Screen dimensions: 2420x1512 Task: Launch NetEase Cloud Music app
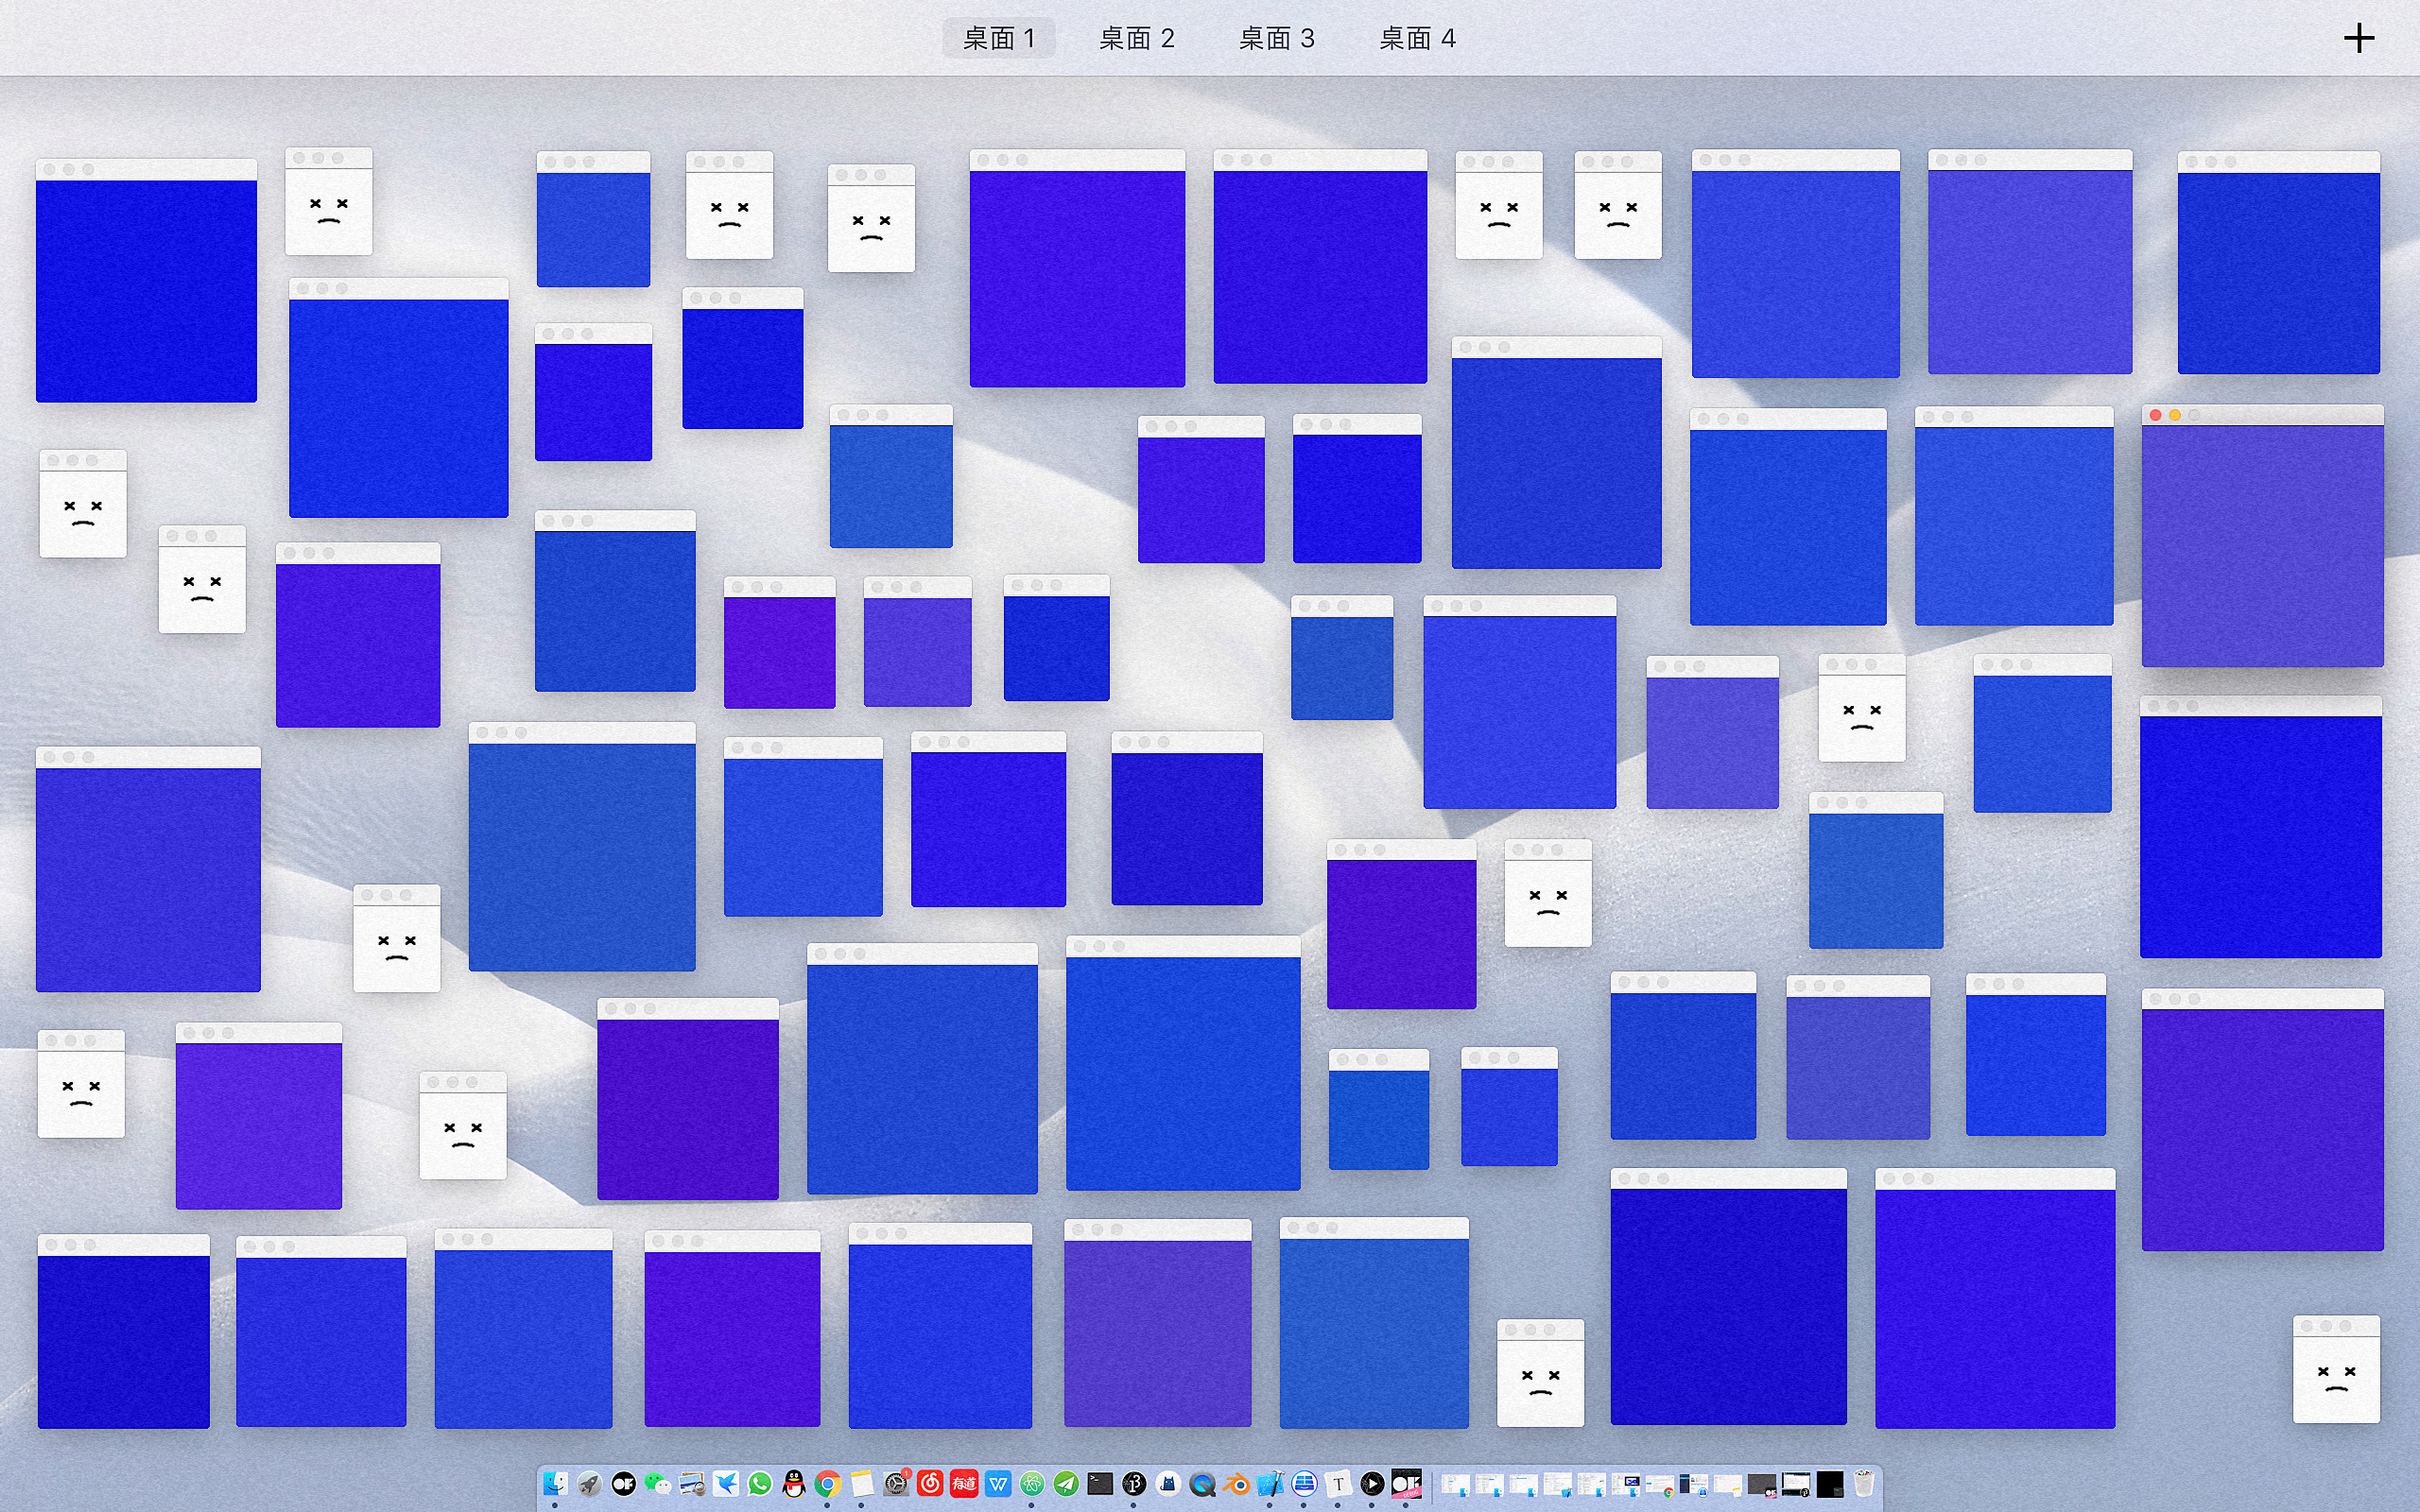tap(930, 1484)
